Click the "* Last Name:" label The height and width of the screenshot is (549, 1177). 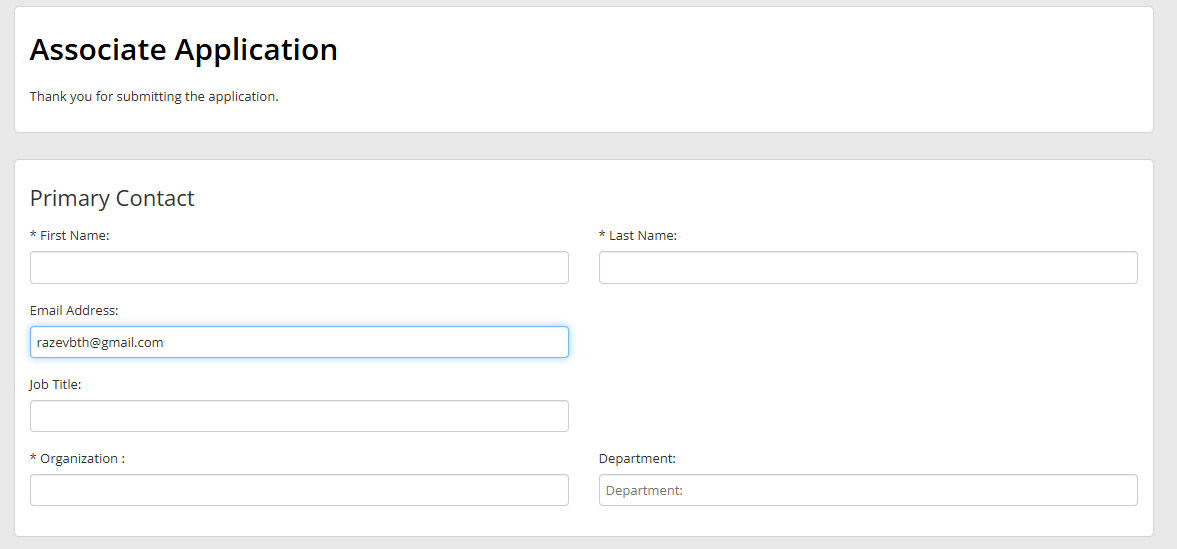click(x=638, y=236)
